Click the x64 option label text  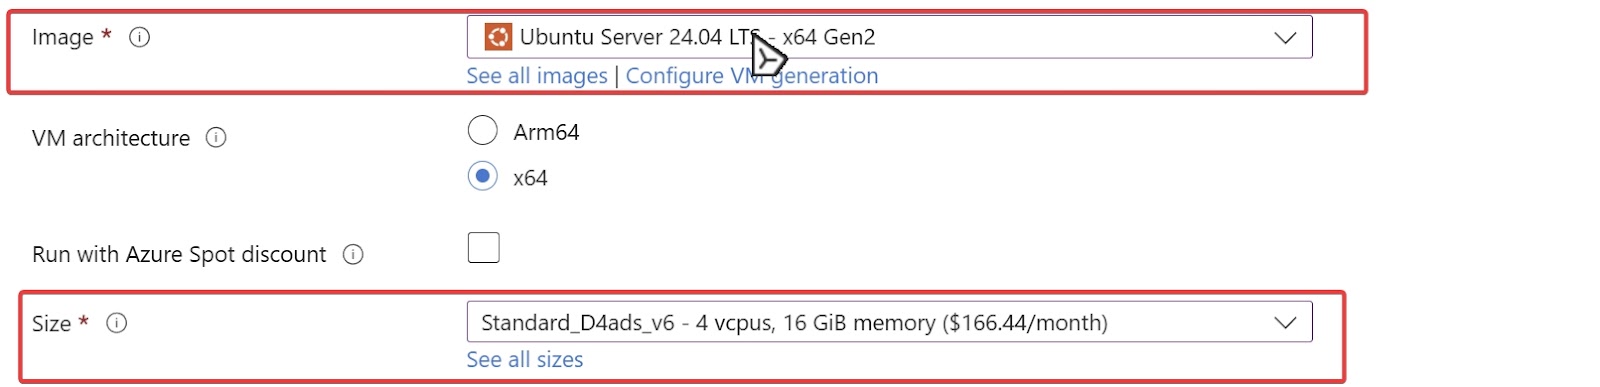[x=530, y=178]
